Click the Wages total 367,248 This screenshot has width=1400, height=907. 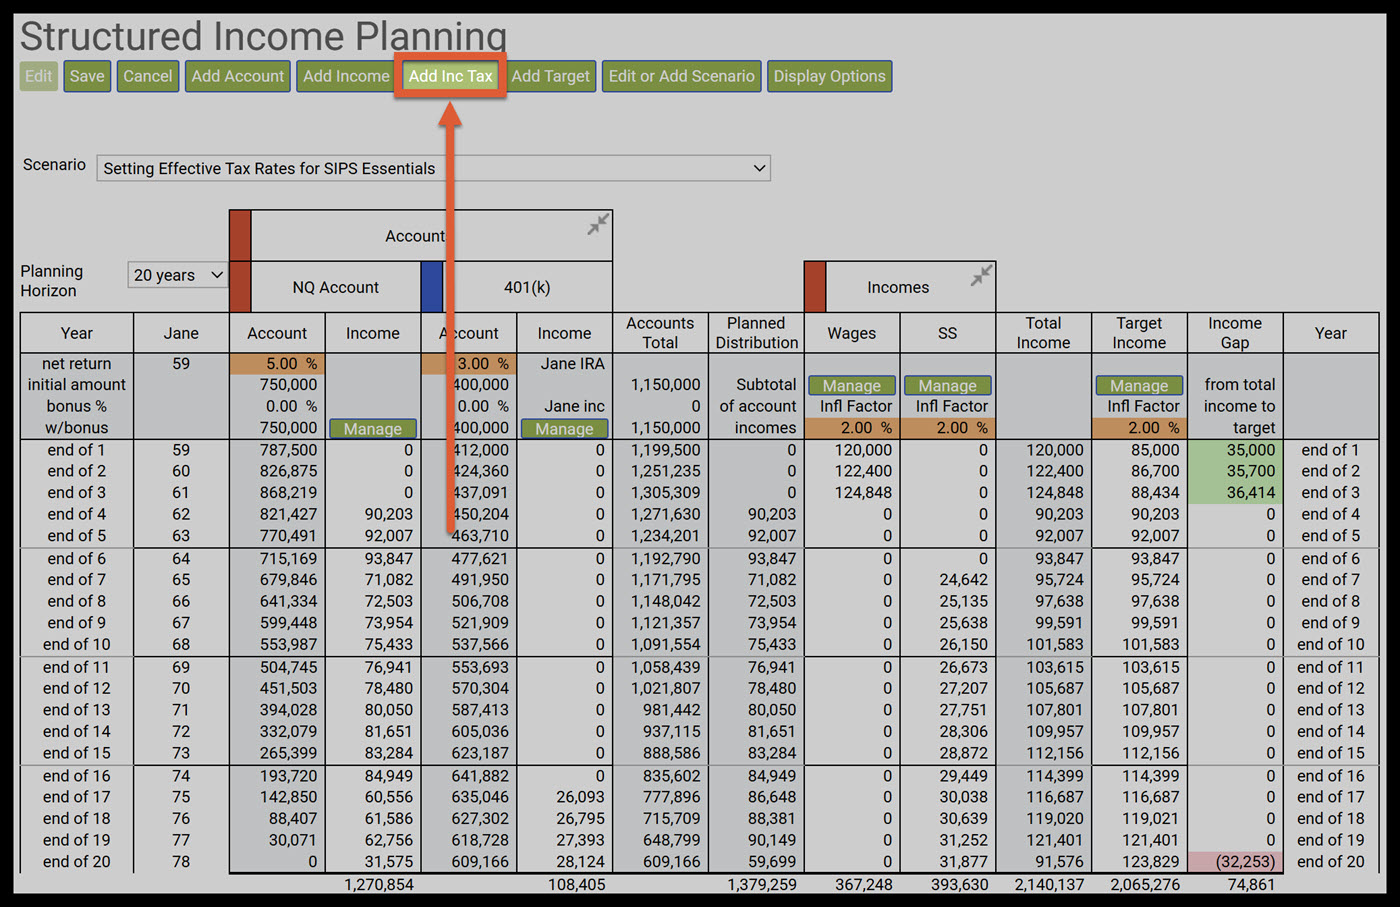tap(864, 885)
